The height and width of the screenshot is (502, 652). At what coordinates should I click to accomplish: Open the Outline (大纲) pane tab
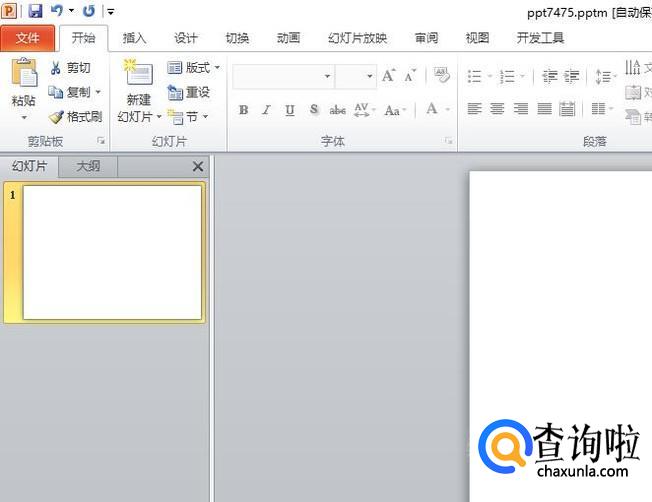pos(88,167)
